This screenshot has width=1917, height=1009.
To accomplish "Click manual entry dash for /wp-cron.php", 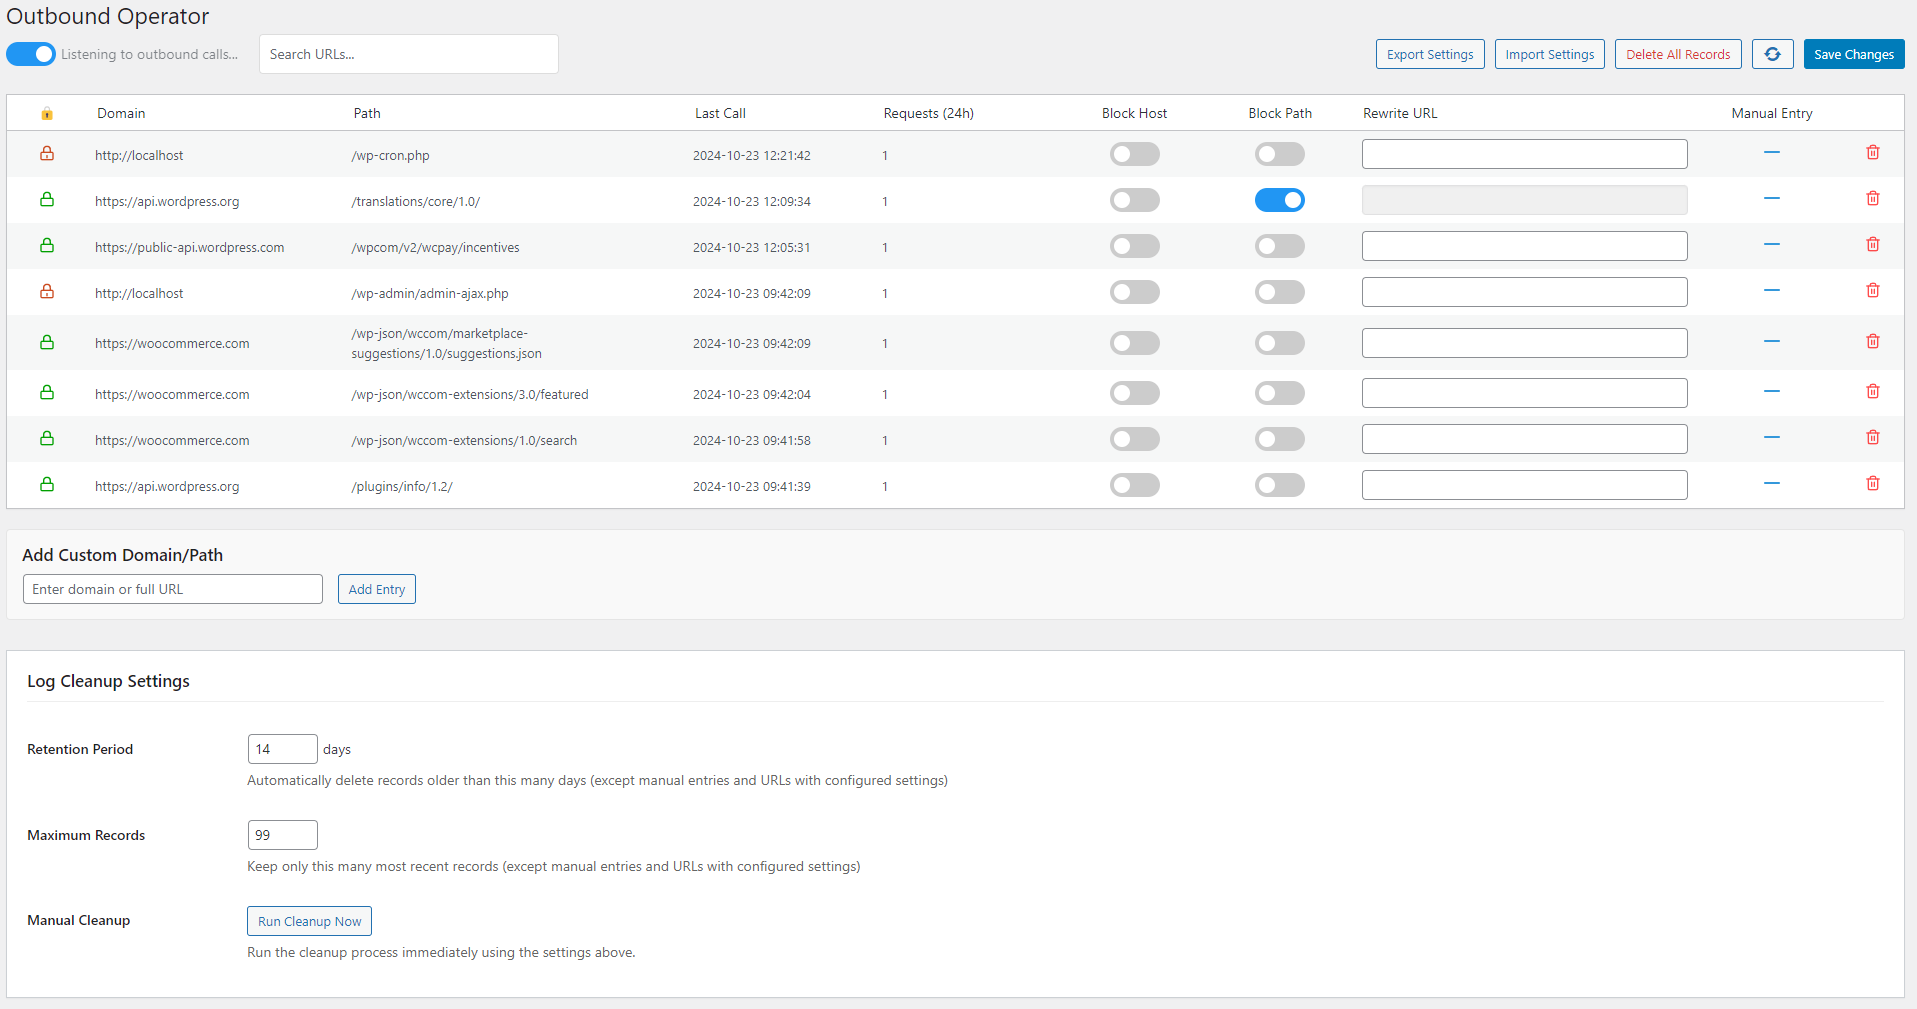I will [x=1772, y=152].
